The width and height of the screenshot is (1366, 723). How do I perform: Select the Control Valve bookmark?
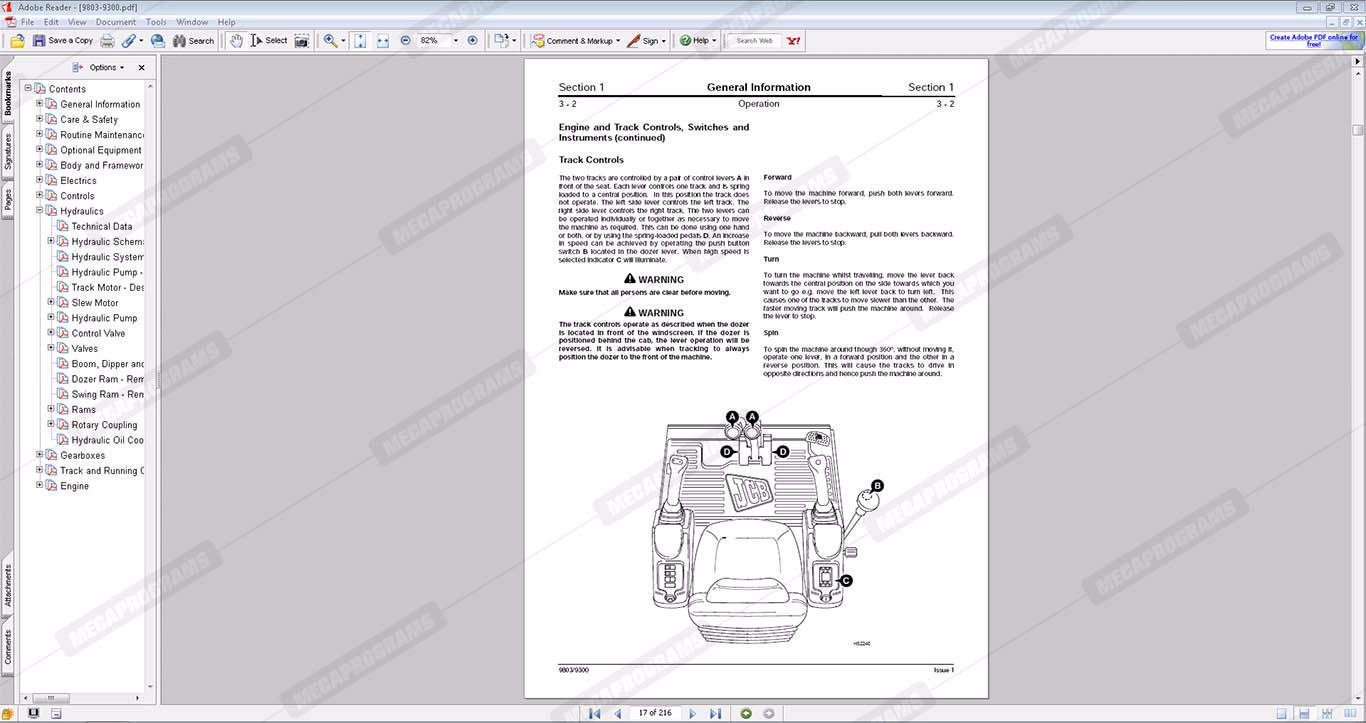(x=98, y=333)
